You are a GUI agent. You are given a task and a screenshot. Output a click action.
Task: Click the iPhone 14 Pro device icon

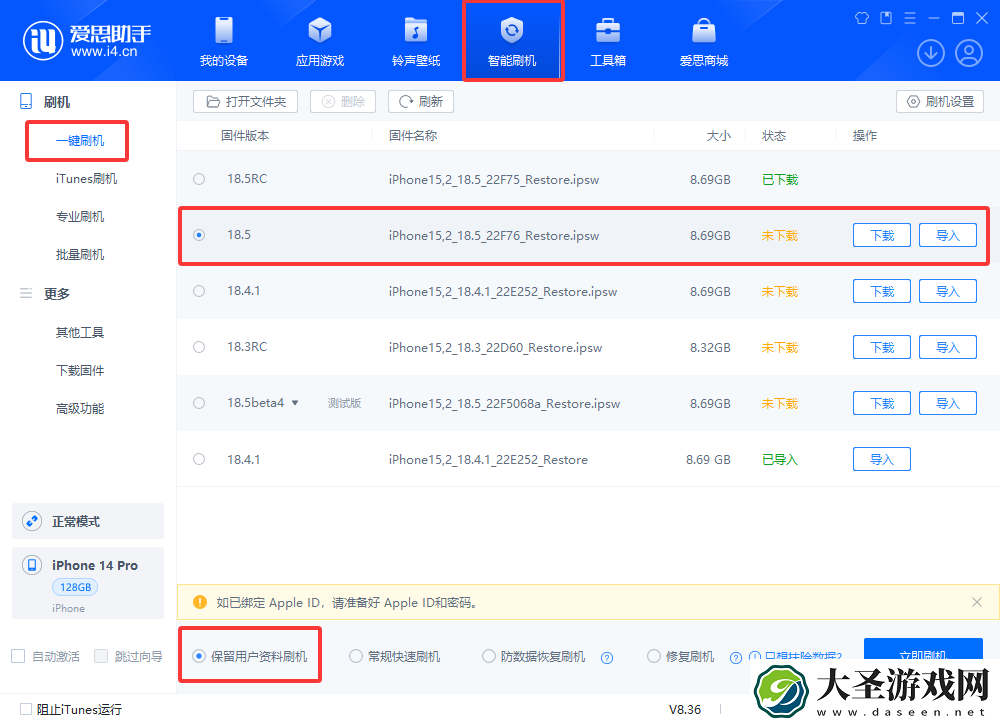tap(32, 565)
